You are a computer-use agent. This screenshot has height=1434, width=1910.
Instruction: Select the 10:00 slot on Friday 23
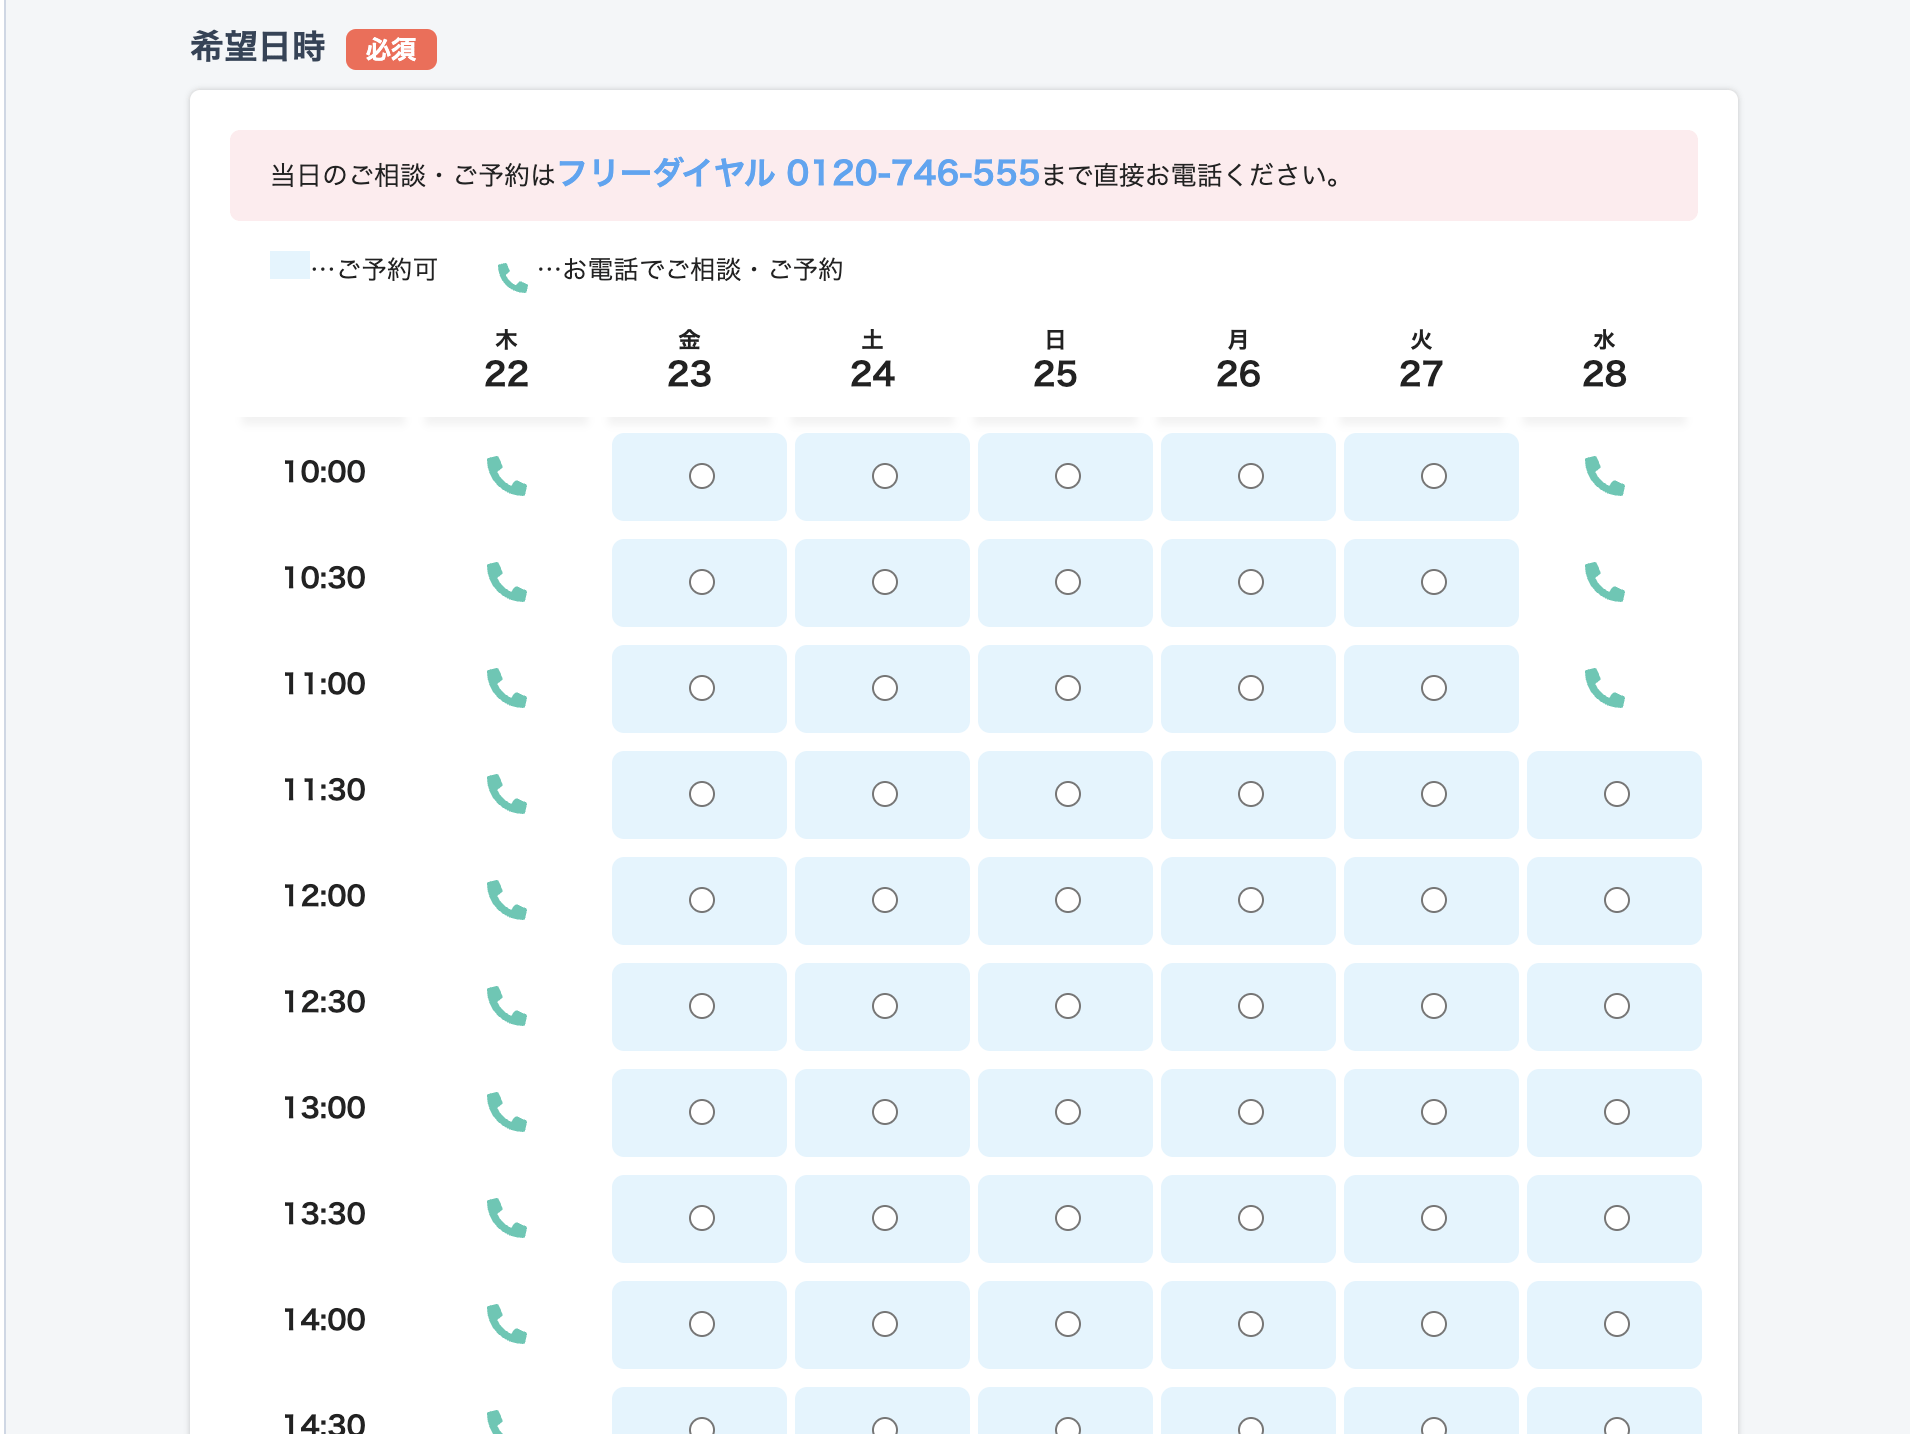(700, 477)
